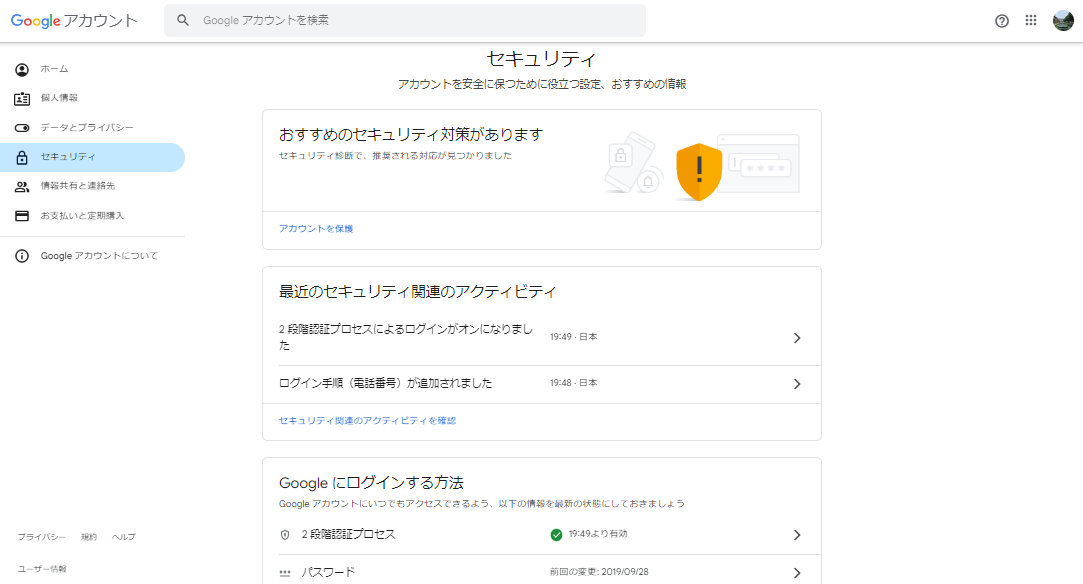This screenshot has height=584, width=1083.
Task: Expand chevron for 19:49 activity row
Action: tap(797, 338)
